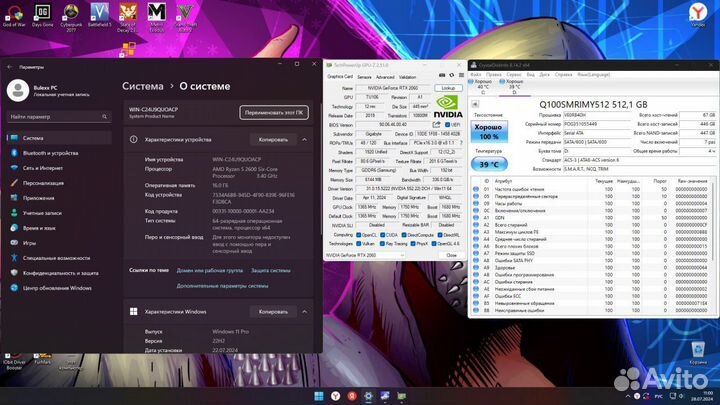Open the Sensors tab in GPU-Z
The image size is (720, 405).
[x=364, y=77]
